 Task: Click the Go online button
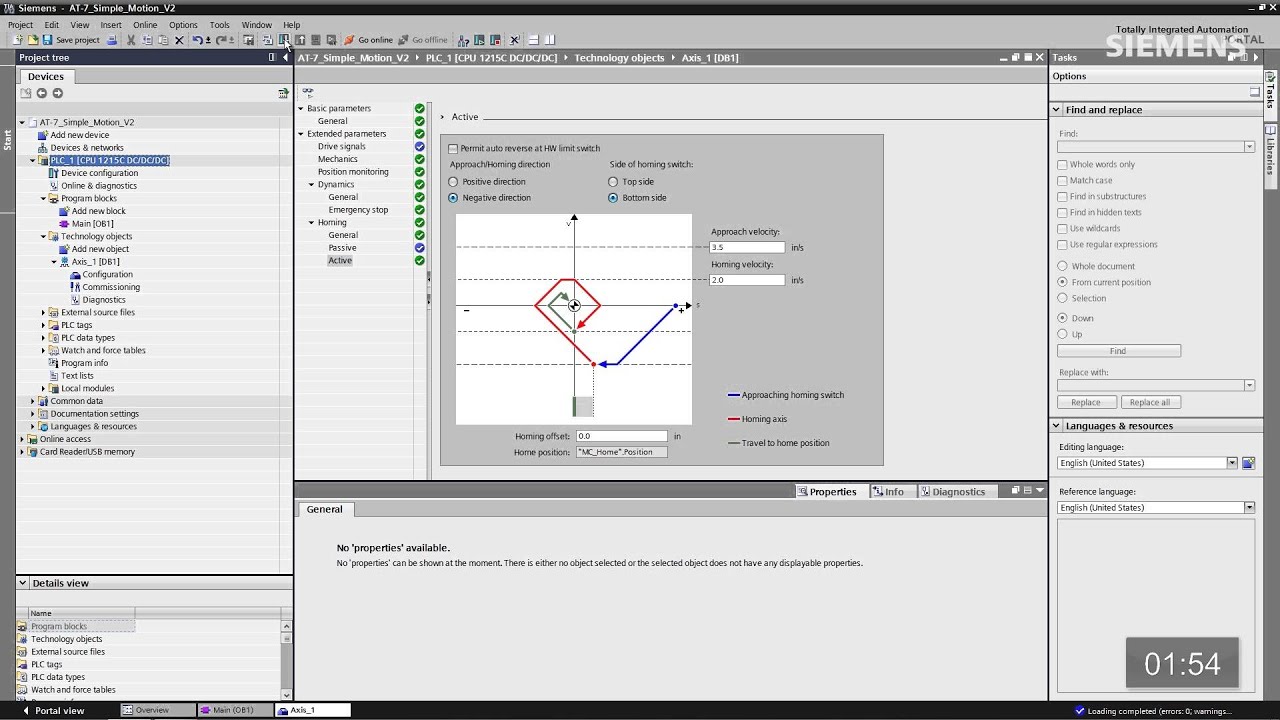click(x=368, y=40)
